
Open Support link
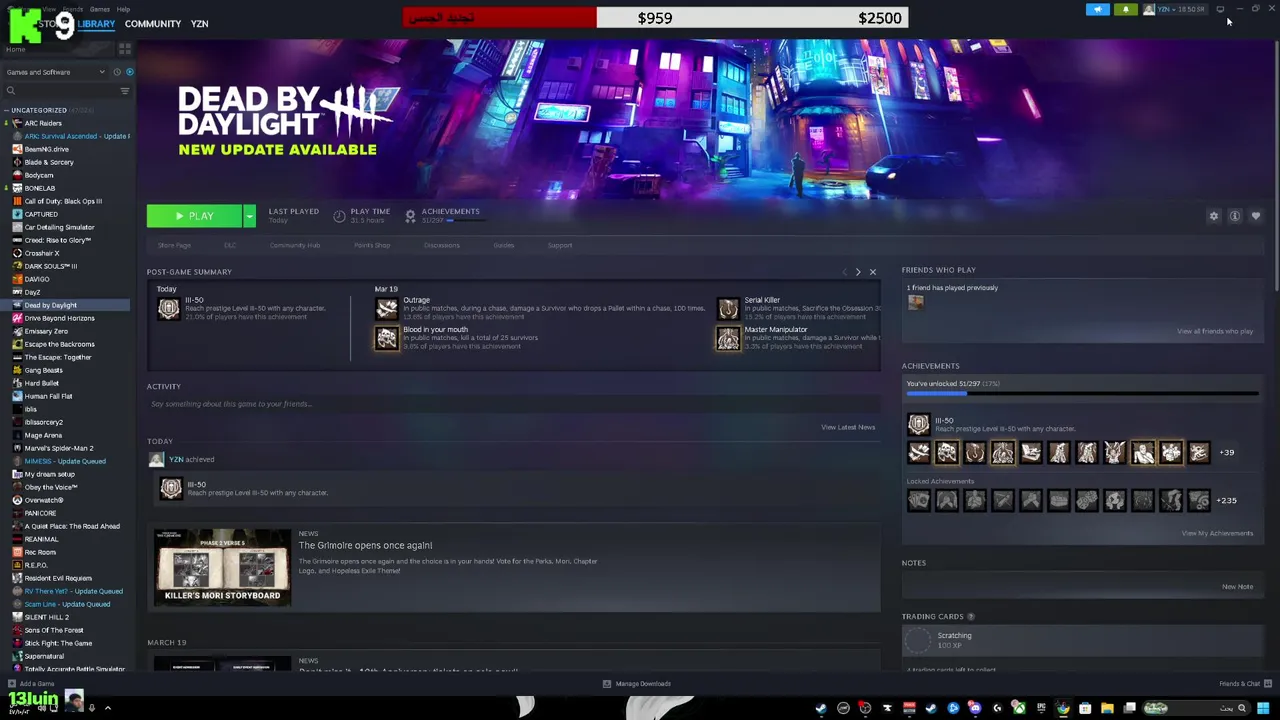[x=560, y=245]
